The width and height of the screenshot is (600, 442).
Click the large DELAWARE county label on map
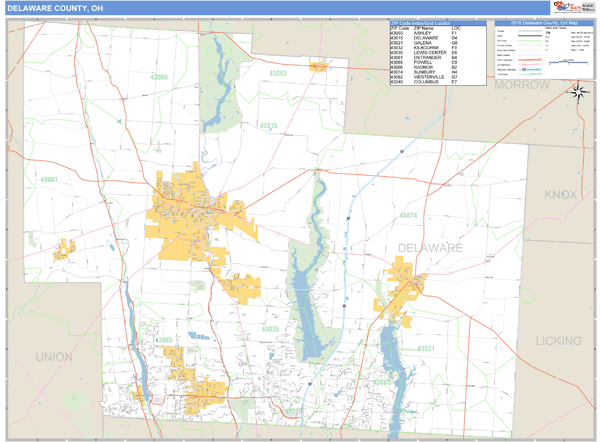(x=430, y=248)
